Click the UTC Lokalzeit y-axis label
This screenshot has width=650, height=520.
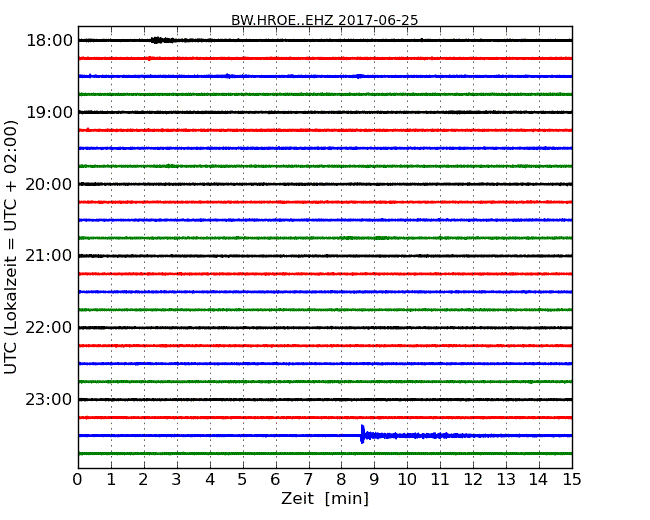tap(11, 247)
